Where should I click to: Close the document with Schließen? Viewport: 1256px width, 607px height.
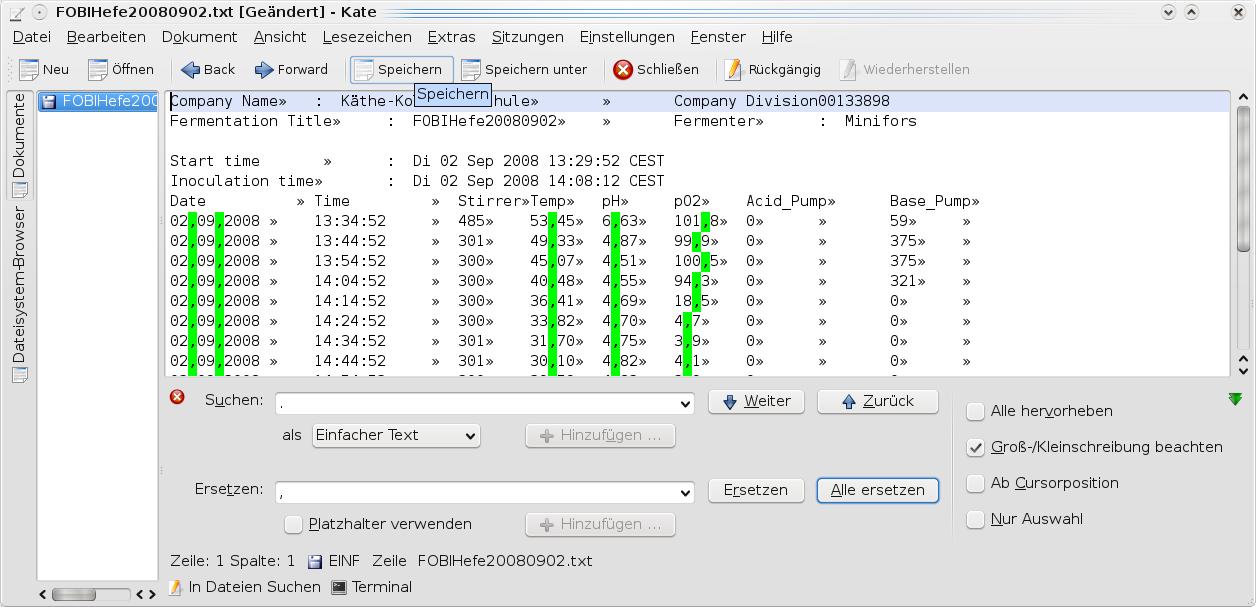pos(656,70)
